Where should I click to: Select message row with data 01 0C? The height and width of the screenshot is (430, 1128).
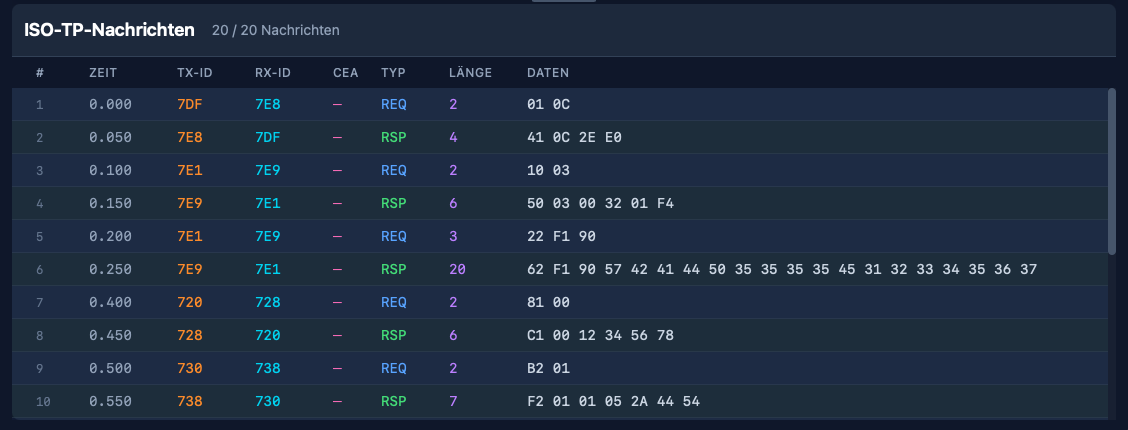549,104
